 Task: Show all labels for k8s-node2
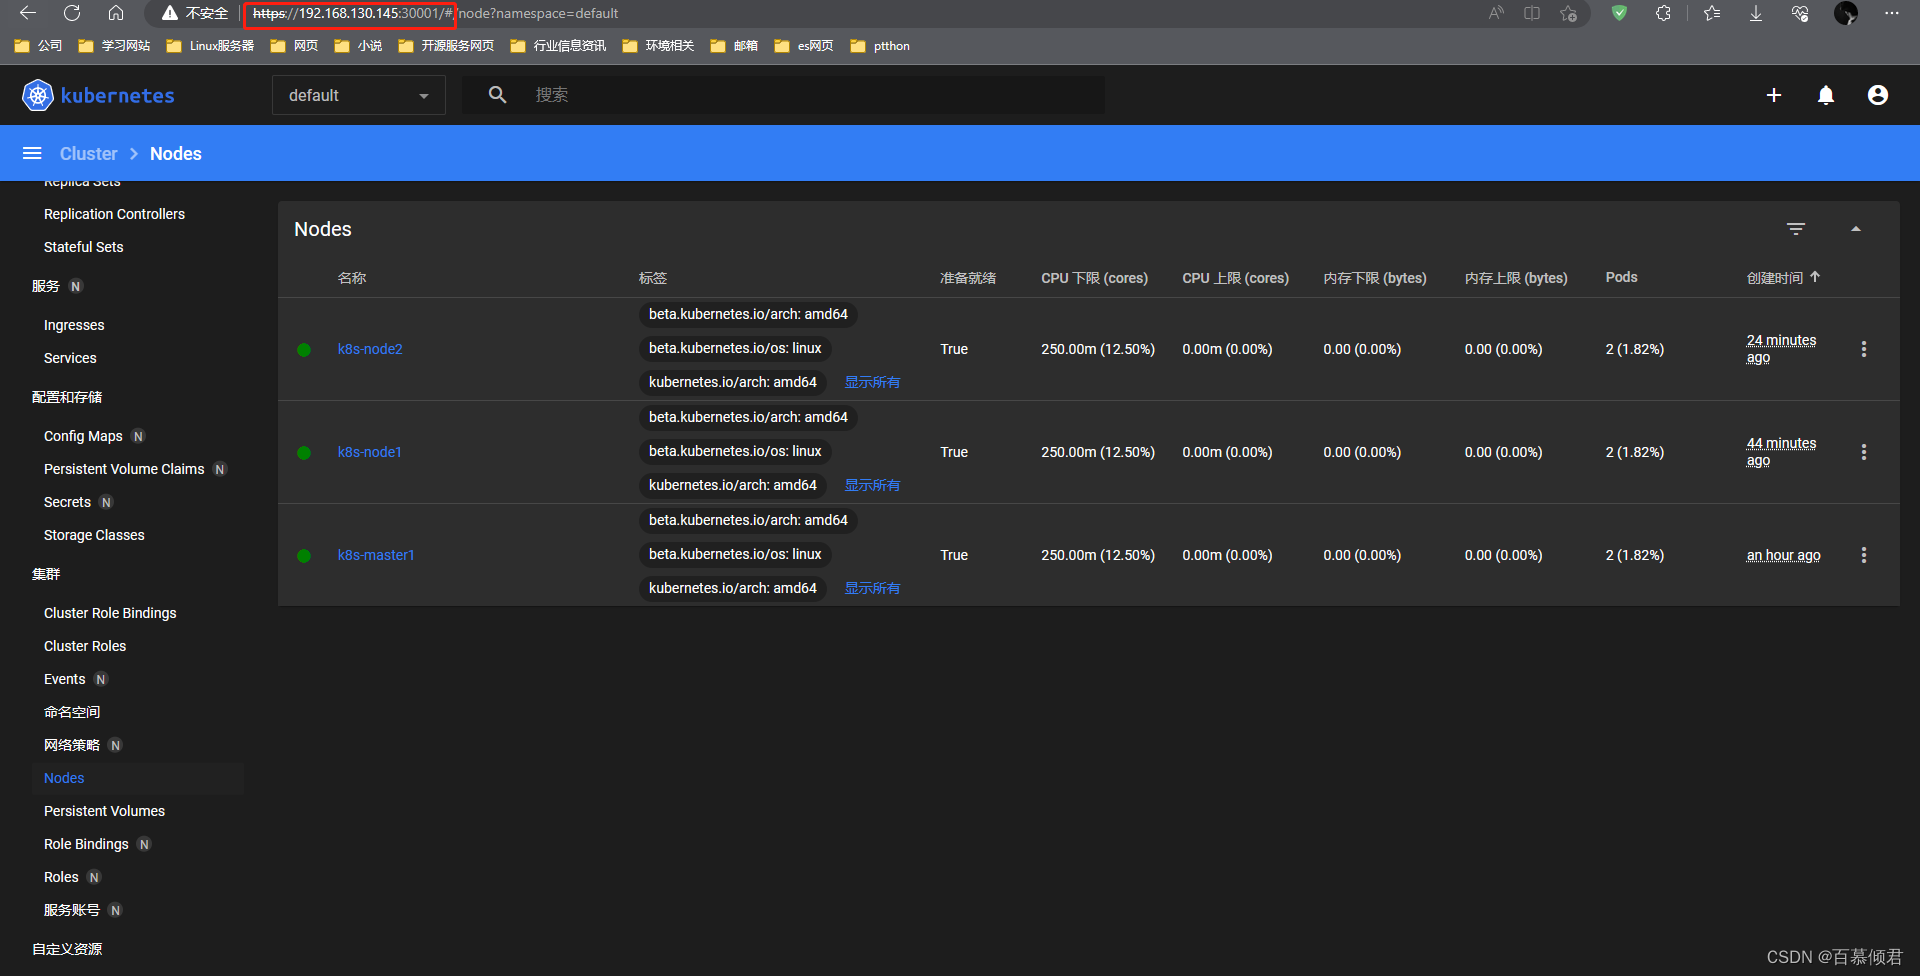[872, 382]
